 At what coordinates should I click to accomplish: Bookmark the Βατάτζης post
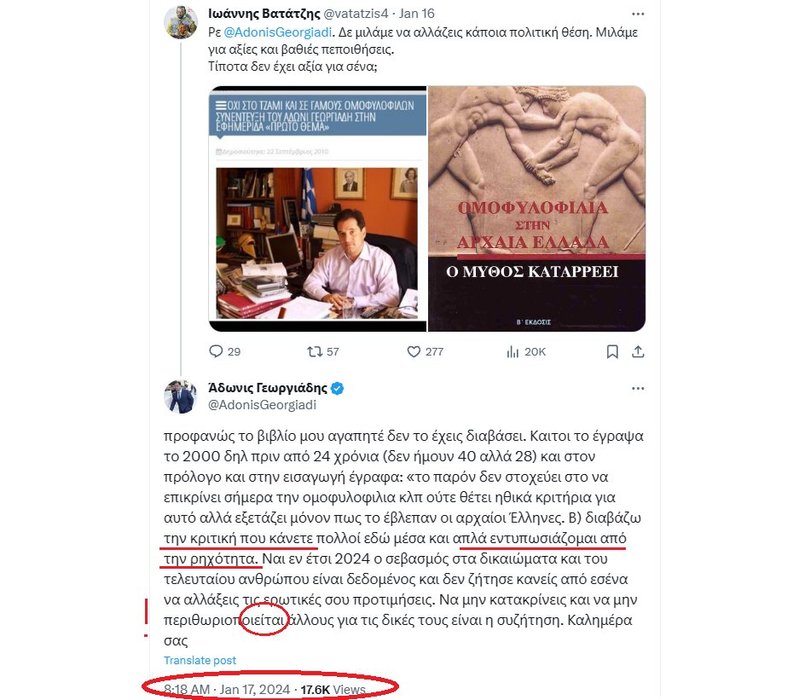(612, 352)
